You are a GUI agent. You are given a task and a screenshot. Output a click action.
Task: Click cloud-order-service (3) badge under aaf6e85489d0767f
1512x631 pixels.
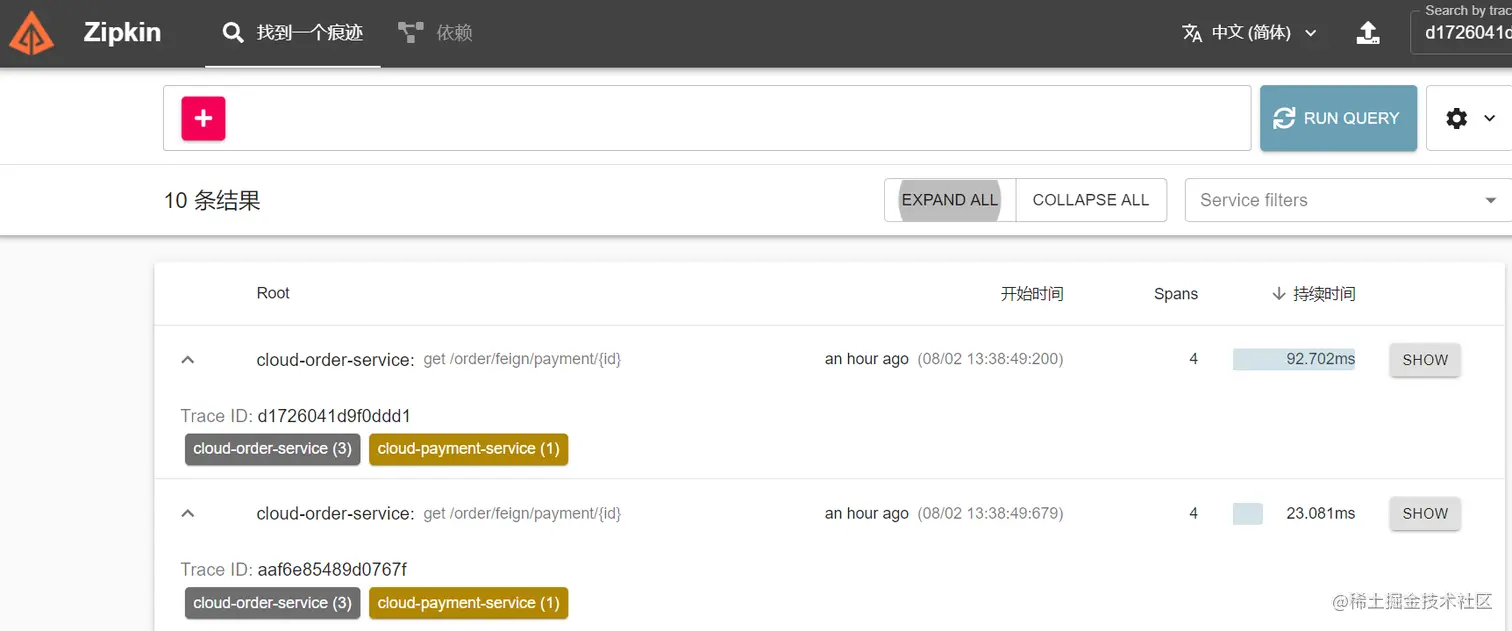pyautogui.click(x=272, y=603)
